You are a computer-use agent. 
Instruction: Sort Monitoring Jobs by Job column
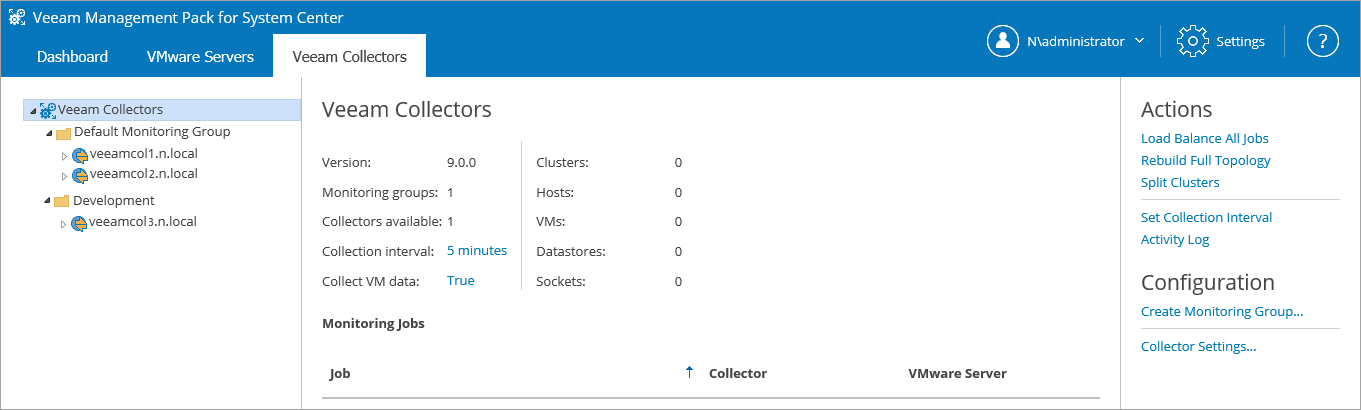340,373
